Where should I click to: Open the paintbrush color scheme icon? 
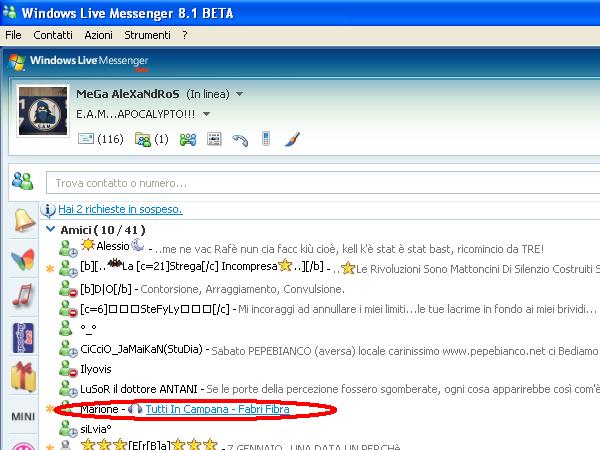(292, 139)
